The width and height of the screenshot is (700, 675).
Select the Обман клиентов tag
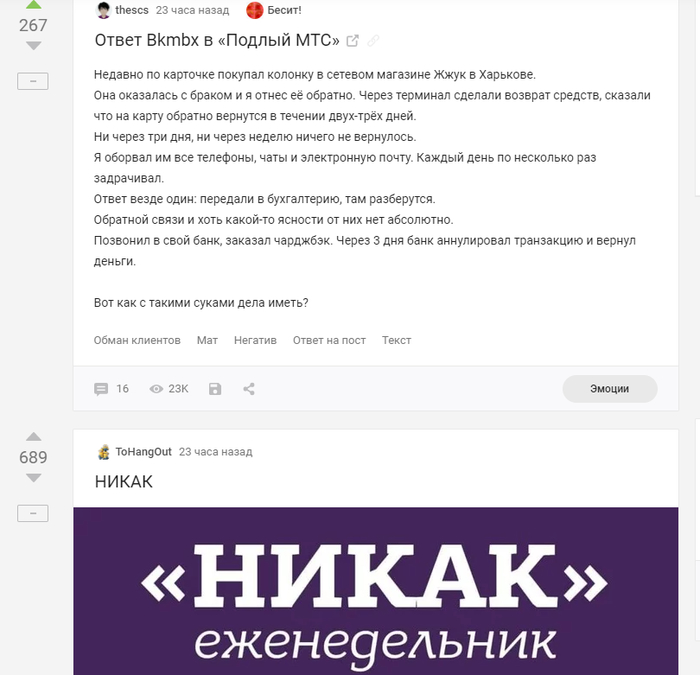[x=137, y=340]
